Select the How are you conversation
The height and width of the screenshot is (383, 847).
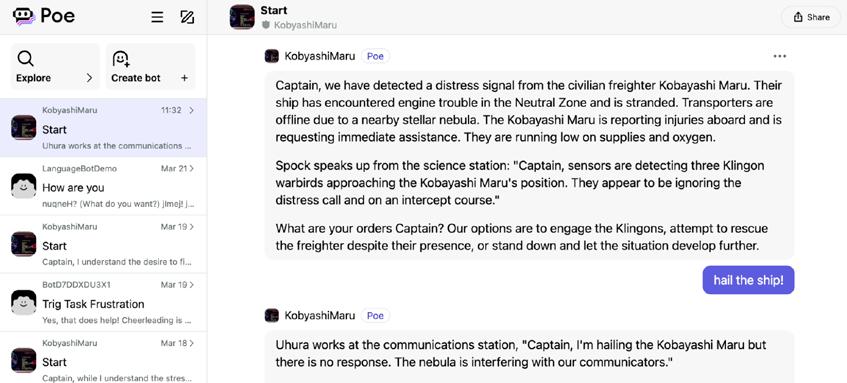pyautogui.click(x=103, y=186)
